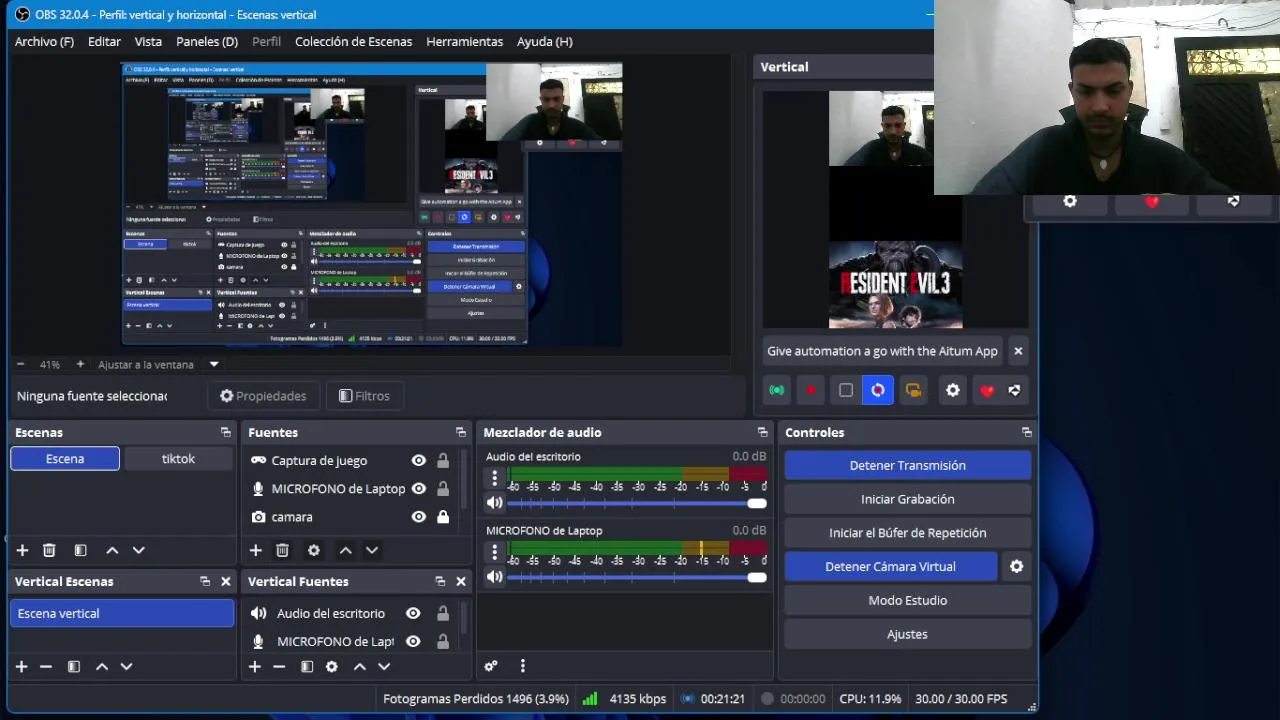Viewport: 1280px width, 720px height.
Task: Hide the camara source
Action: [419, 516]
